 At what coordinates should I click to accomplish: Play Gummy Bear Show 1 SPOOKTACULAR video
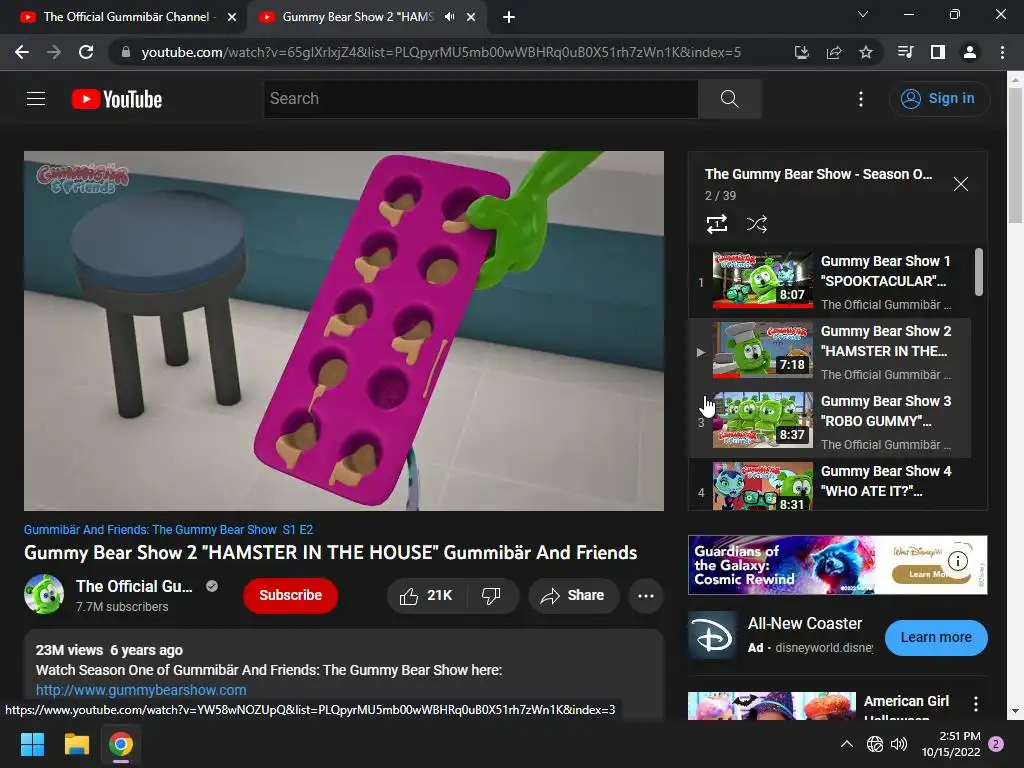click(829, 281)
